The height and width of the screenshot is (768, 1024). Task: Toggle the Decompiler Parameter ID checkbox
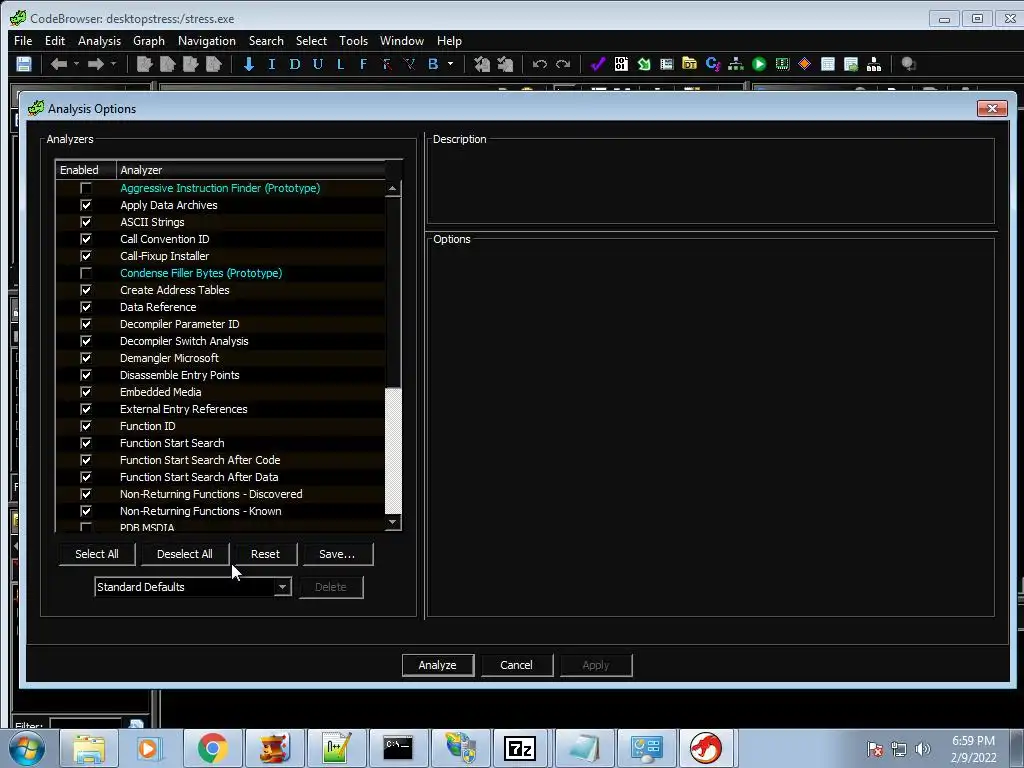click(86, 324)
